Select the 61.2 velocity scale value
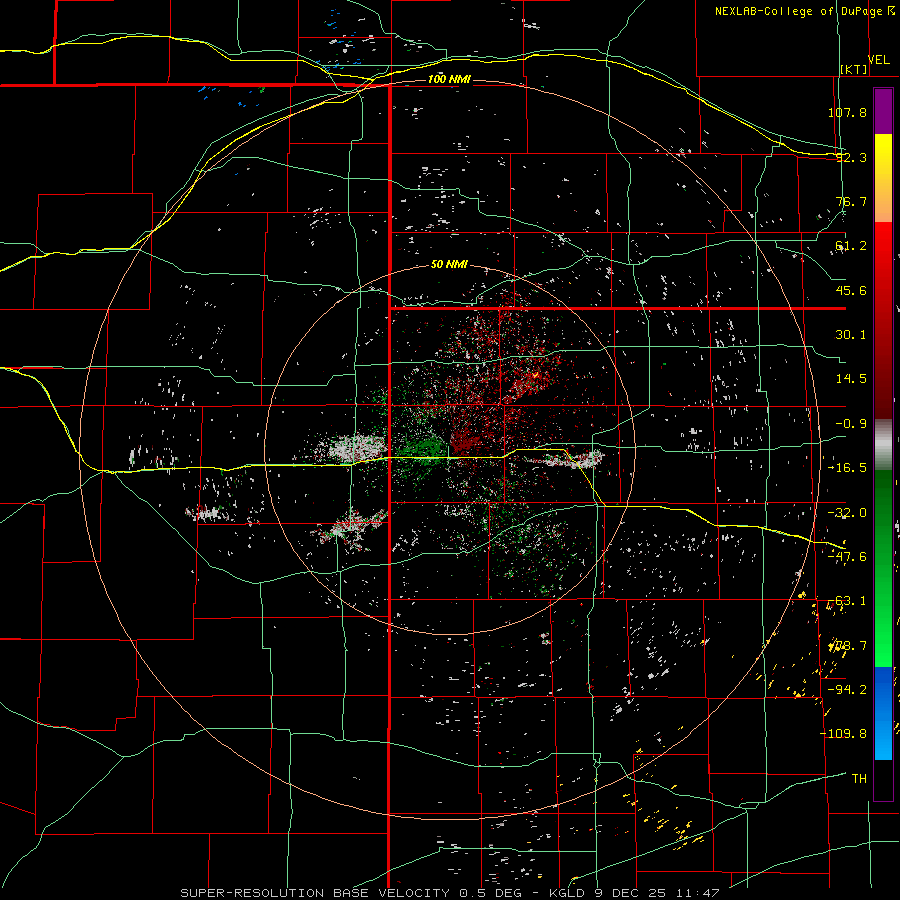This screenshot has width=900, height=900. (x=851, y=246)
